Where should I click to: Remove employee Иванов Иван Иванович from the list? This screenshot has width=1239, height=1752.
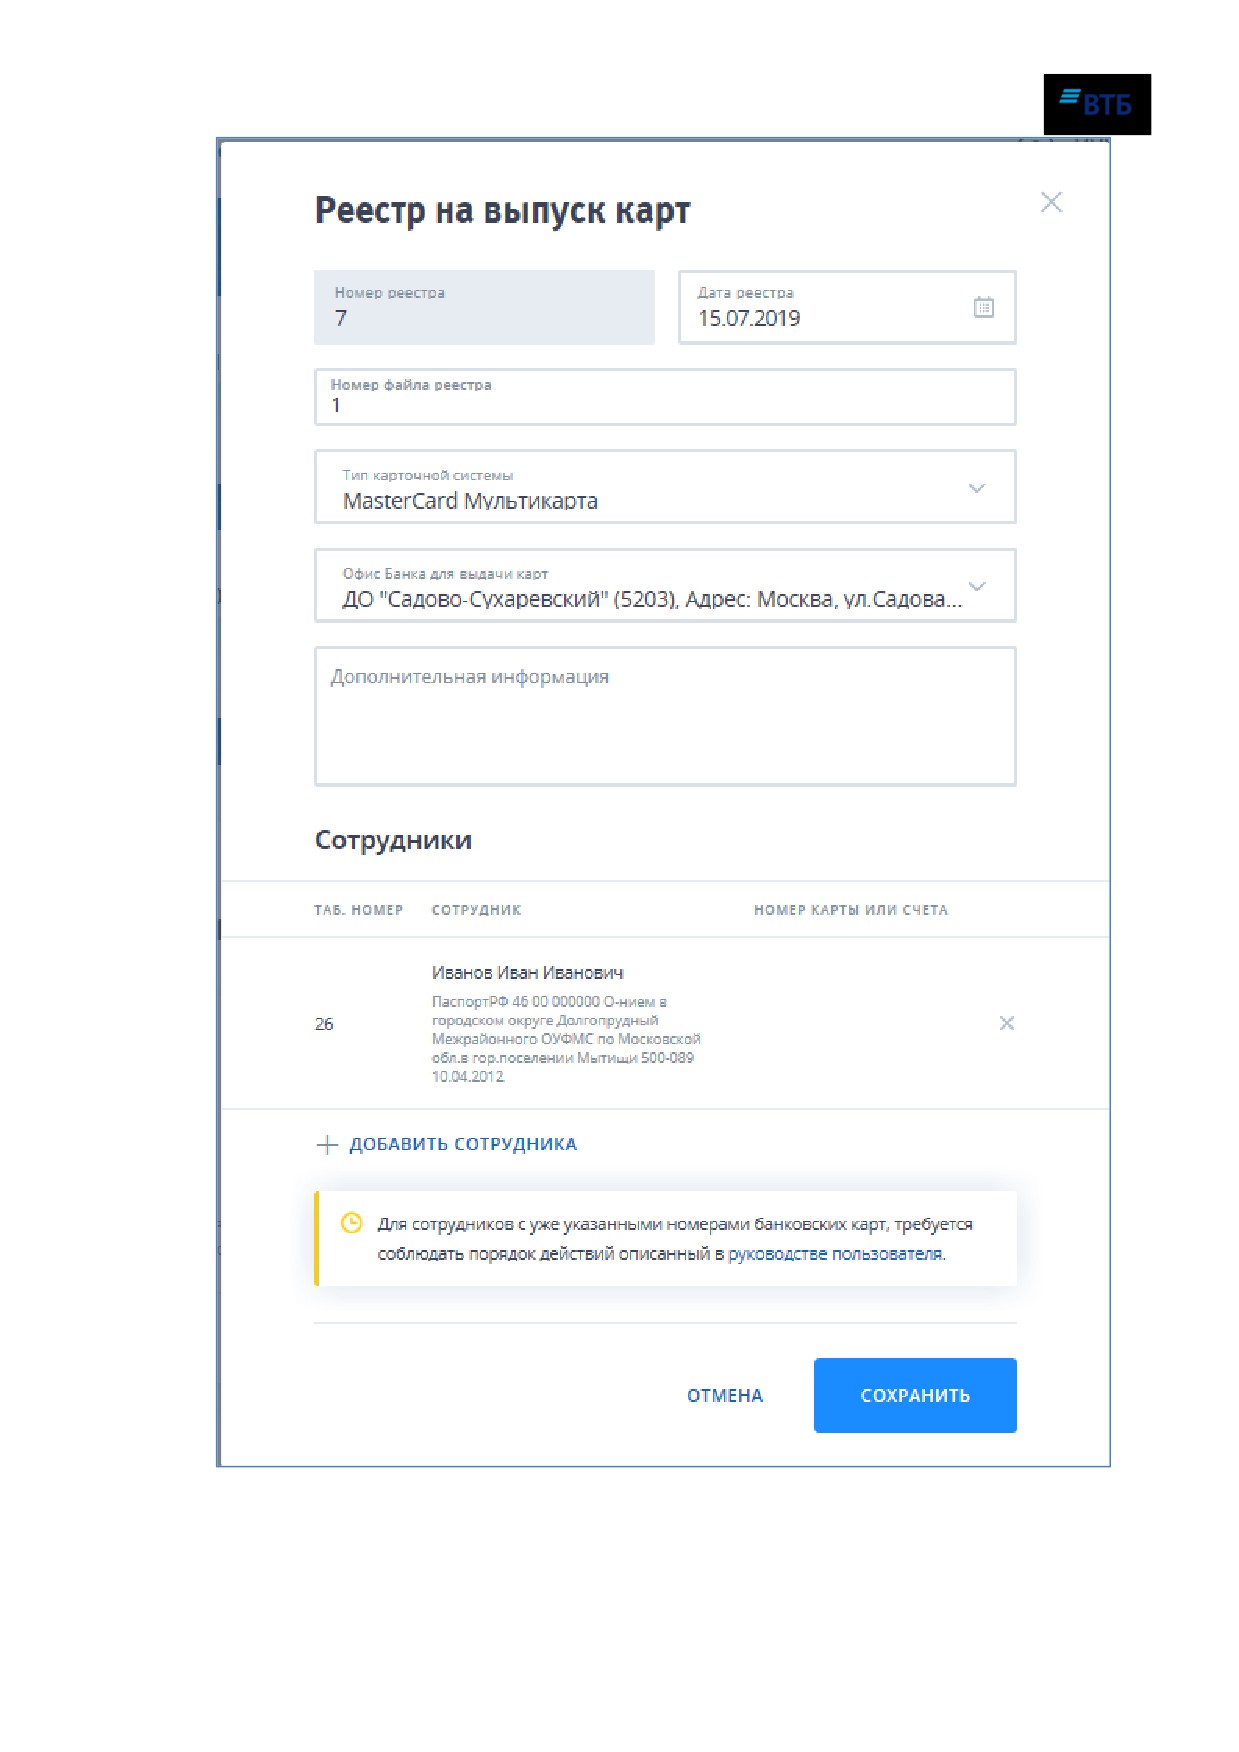tap(1007, 1022)
